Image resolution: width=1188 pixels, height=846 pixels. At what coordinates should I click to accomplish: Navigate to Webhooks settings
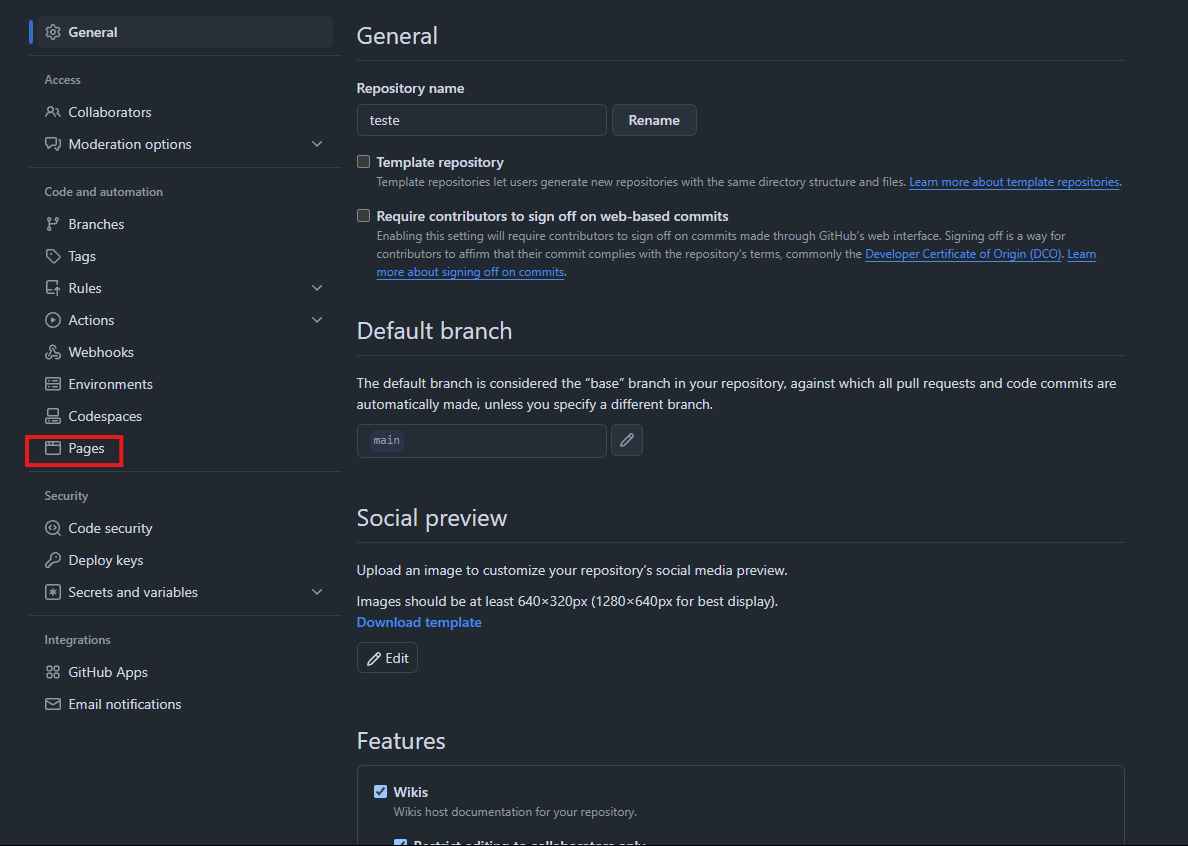185,352
